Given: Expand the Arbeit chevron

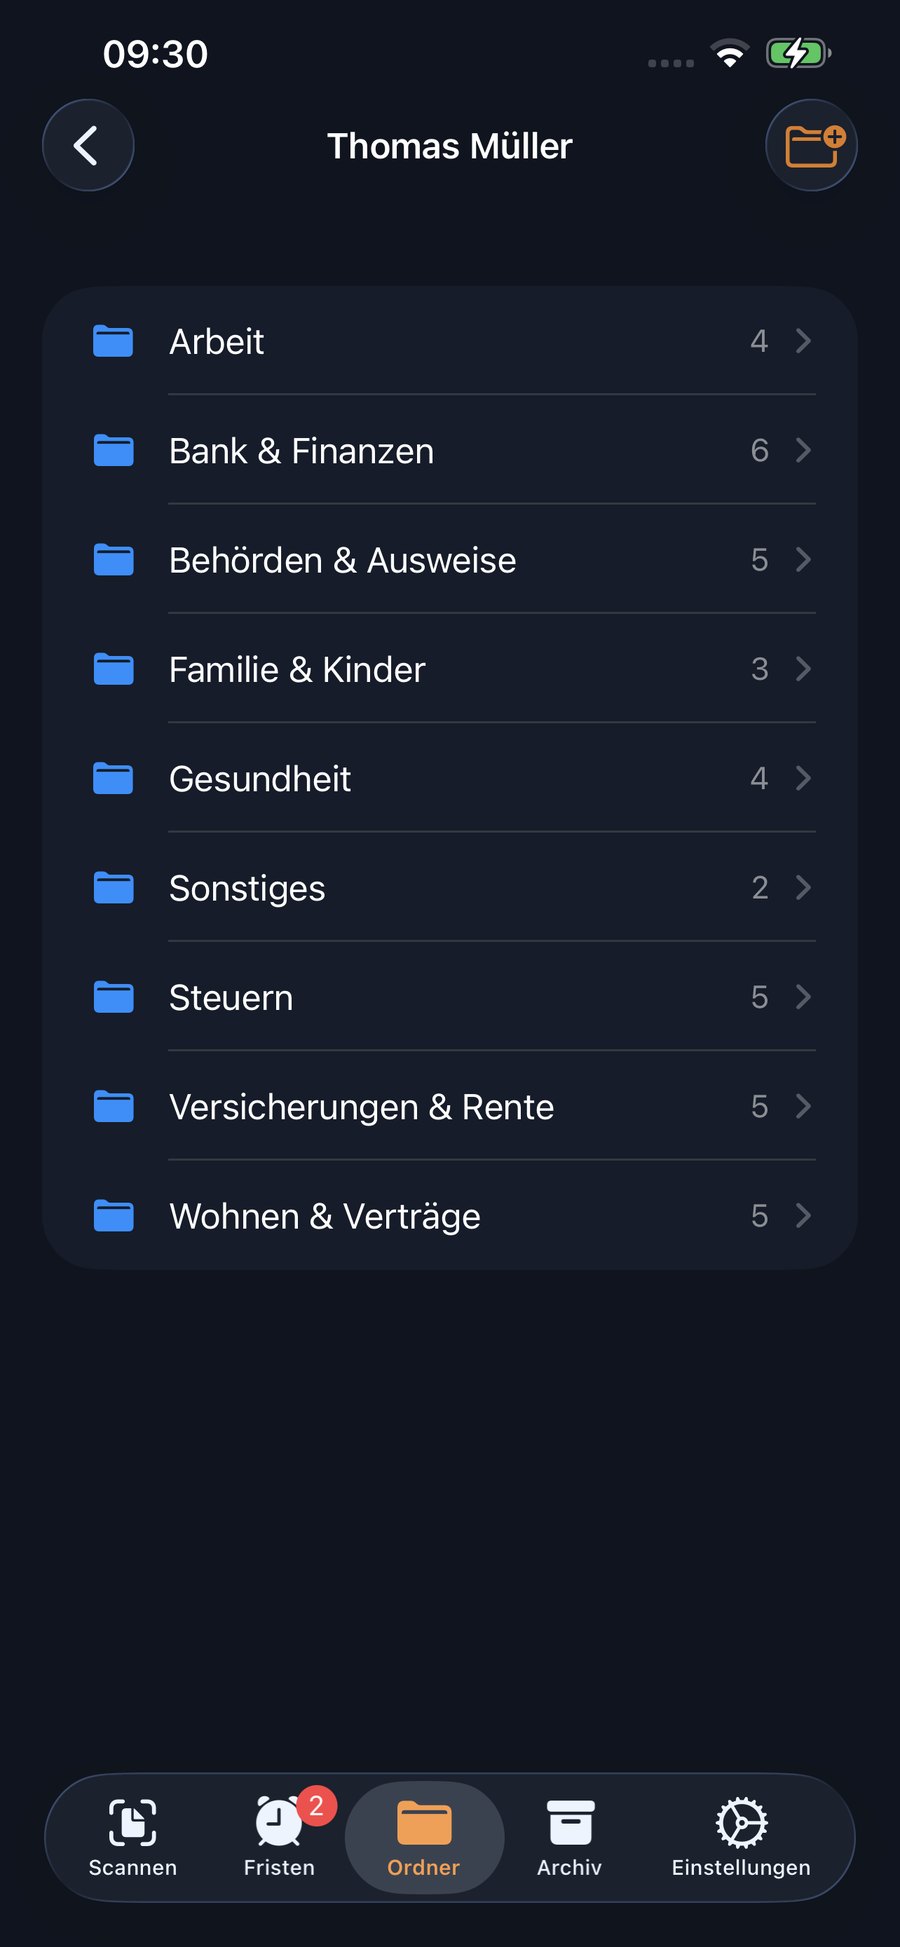Looking at the screenshot, I should click(803, 341).
